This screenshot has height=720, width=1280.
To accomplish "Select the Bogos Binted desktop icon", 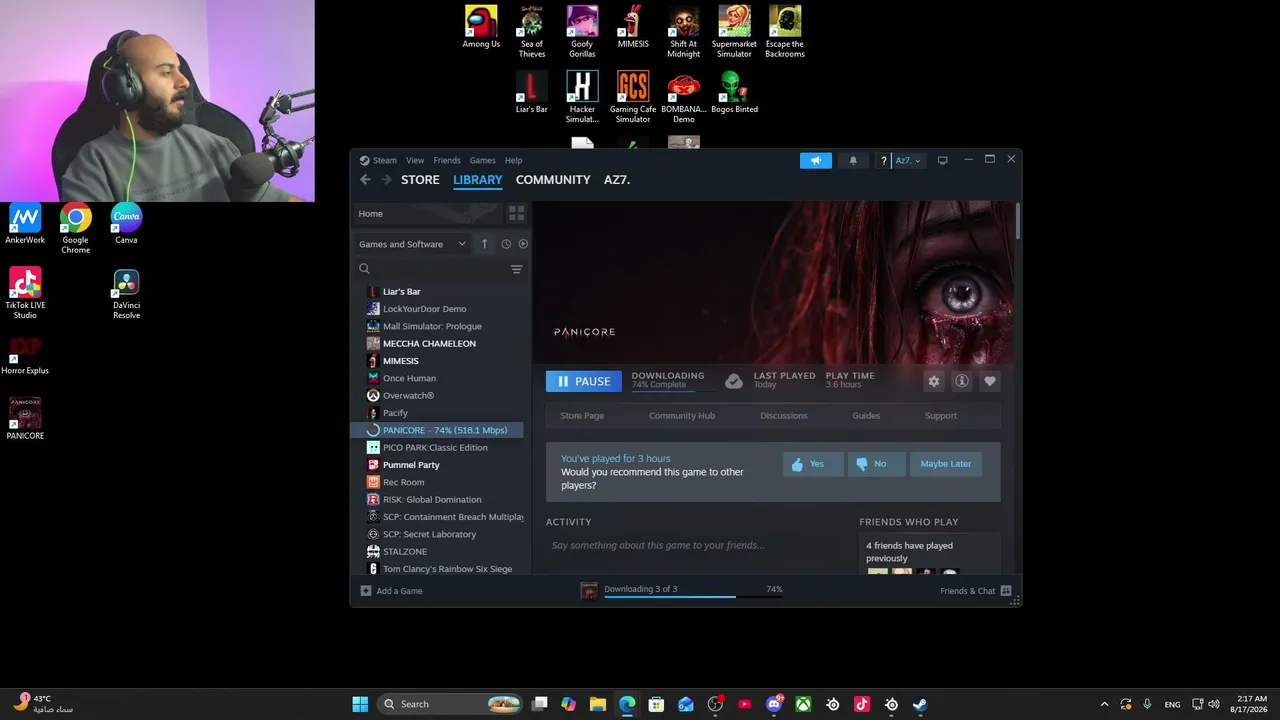I will pos(734,92).
